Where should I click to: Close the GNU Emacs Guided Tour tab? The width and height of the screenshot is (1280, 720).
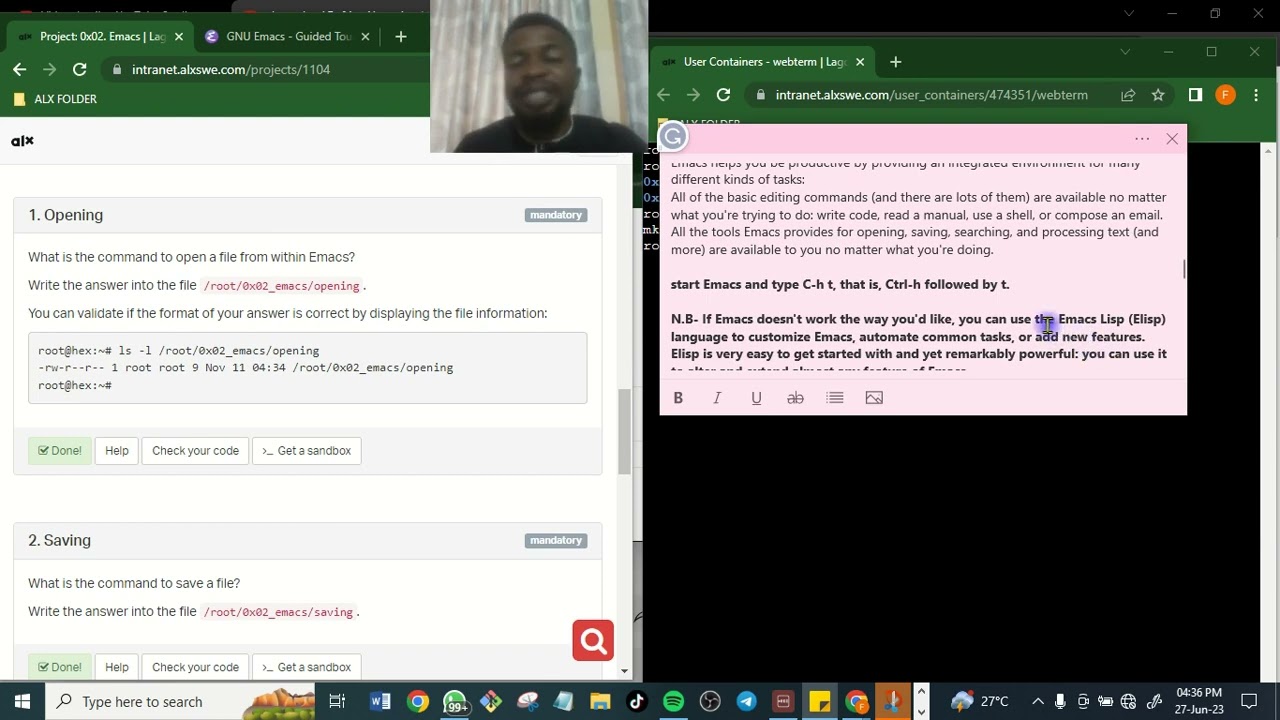click(365, 36)
